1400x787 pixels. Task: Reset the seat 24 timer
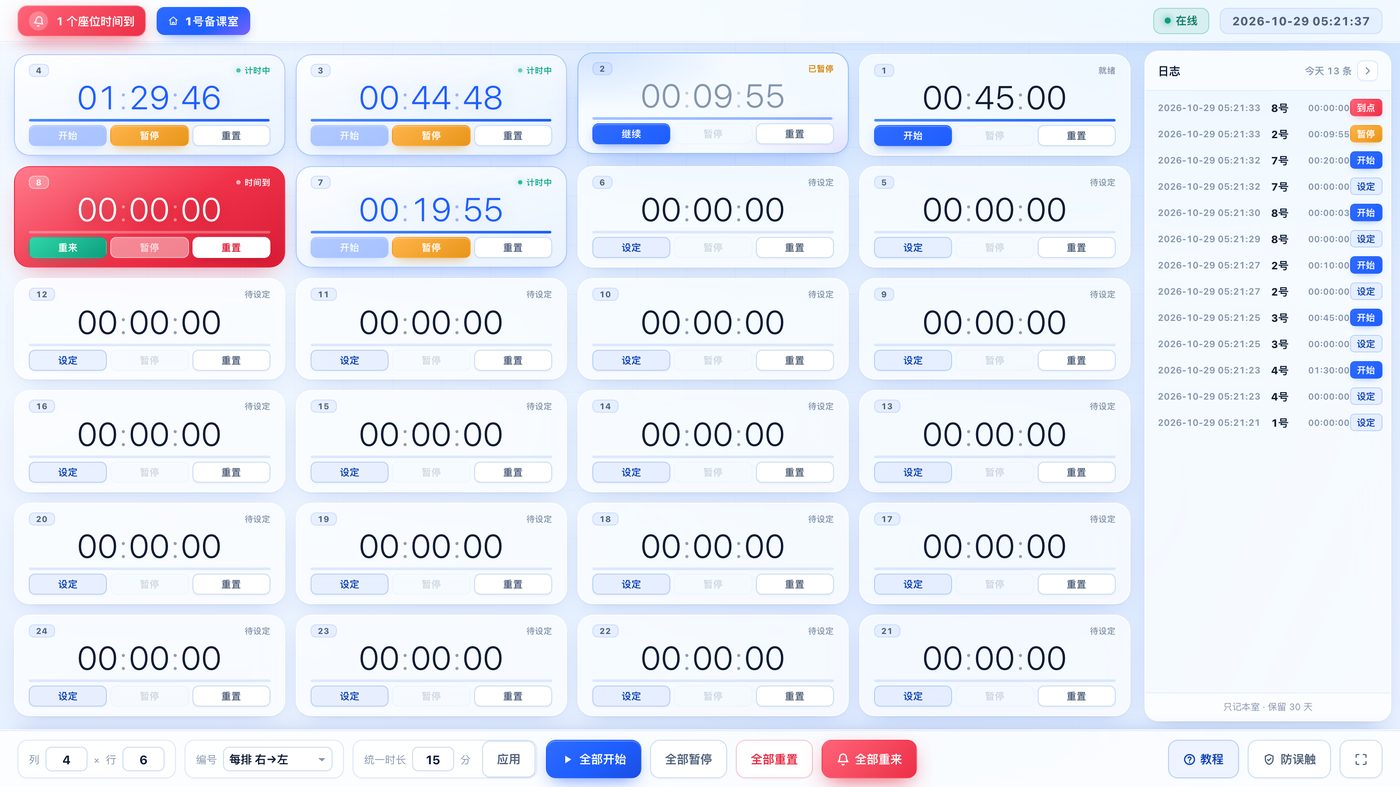coord(231,696)
